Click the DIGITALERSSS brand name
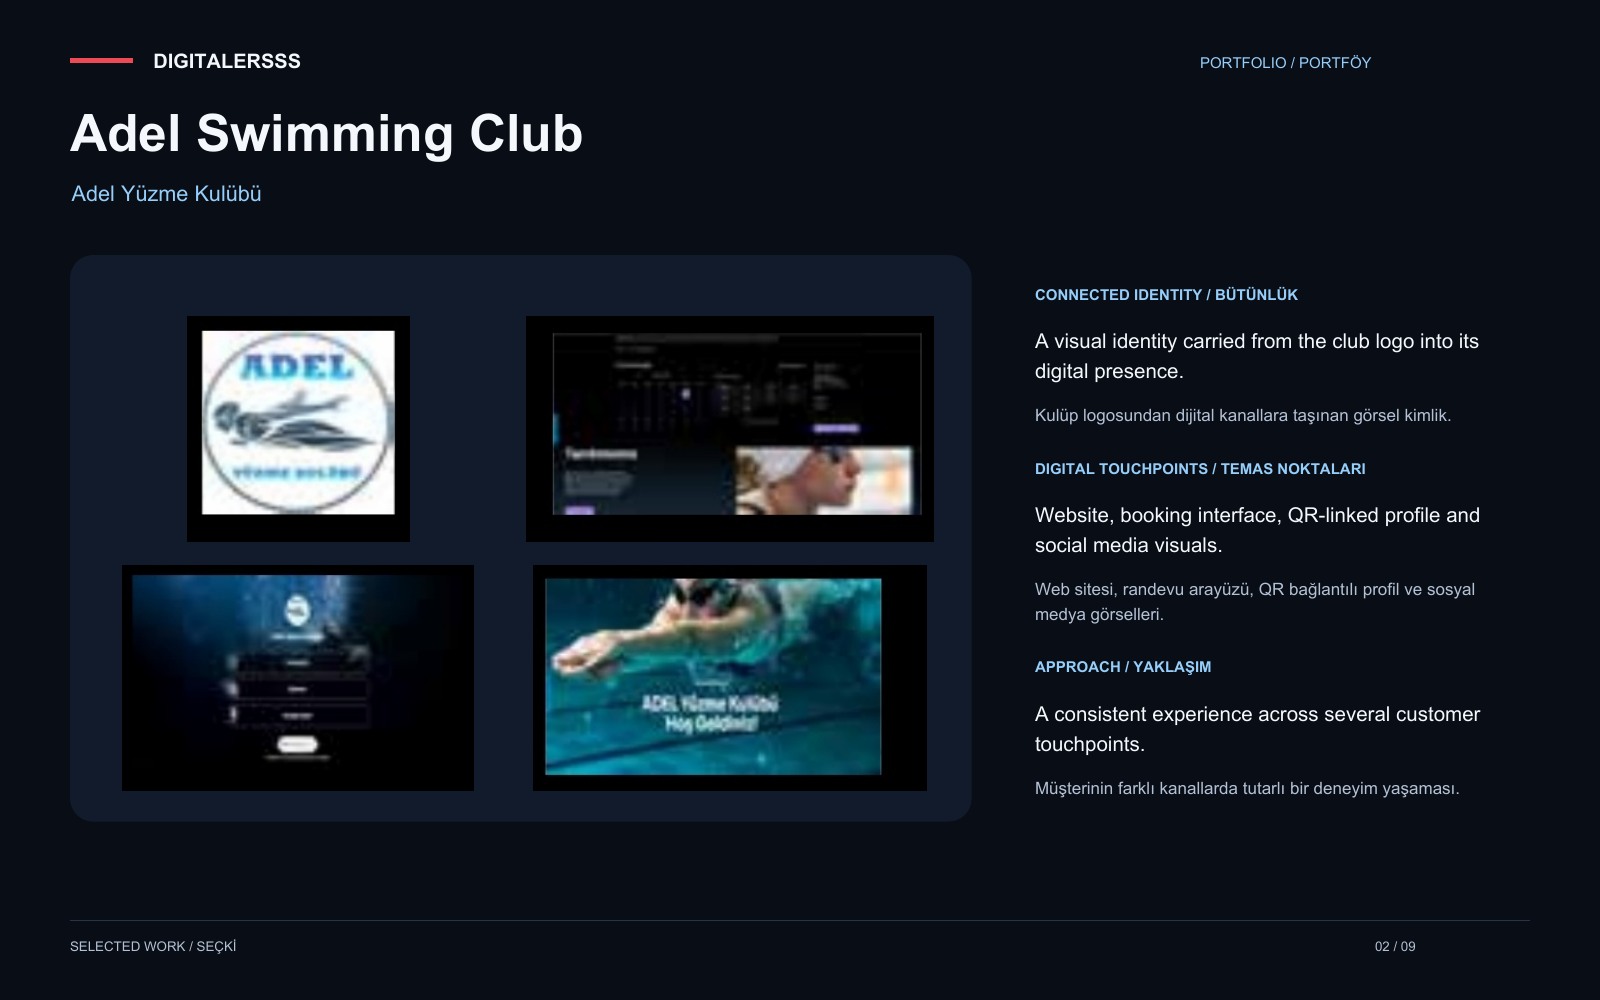 tap(227, 61)
